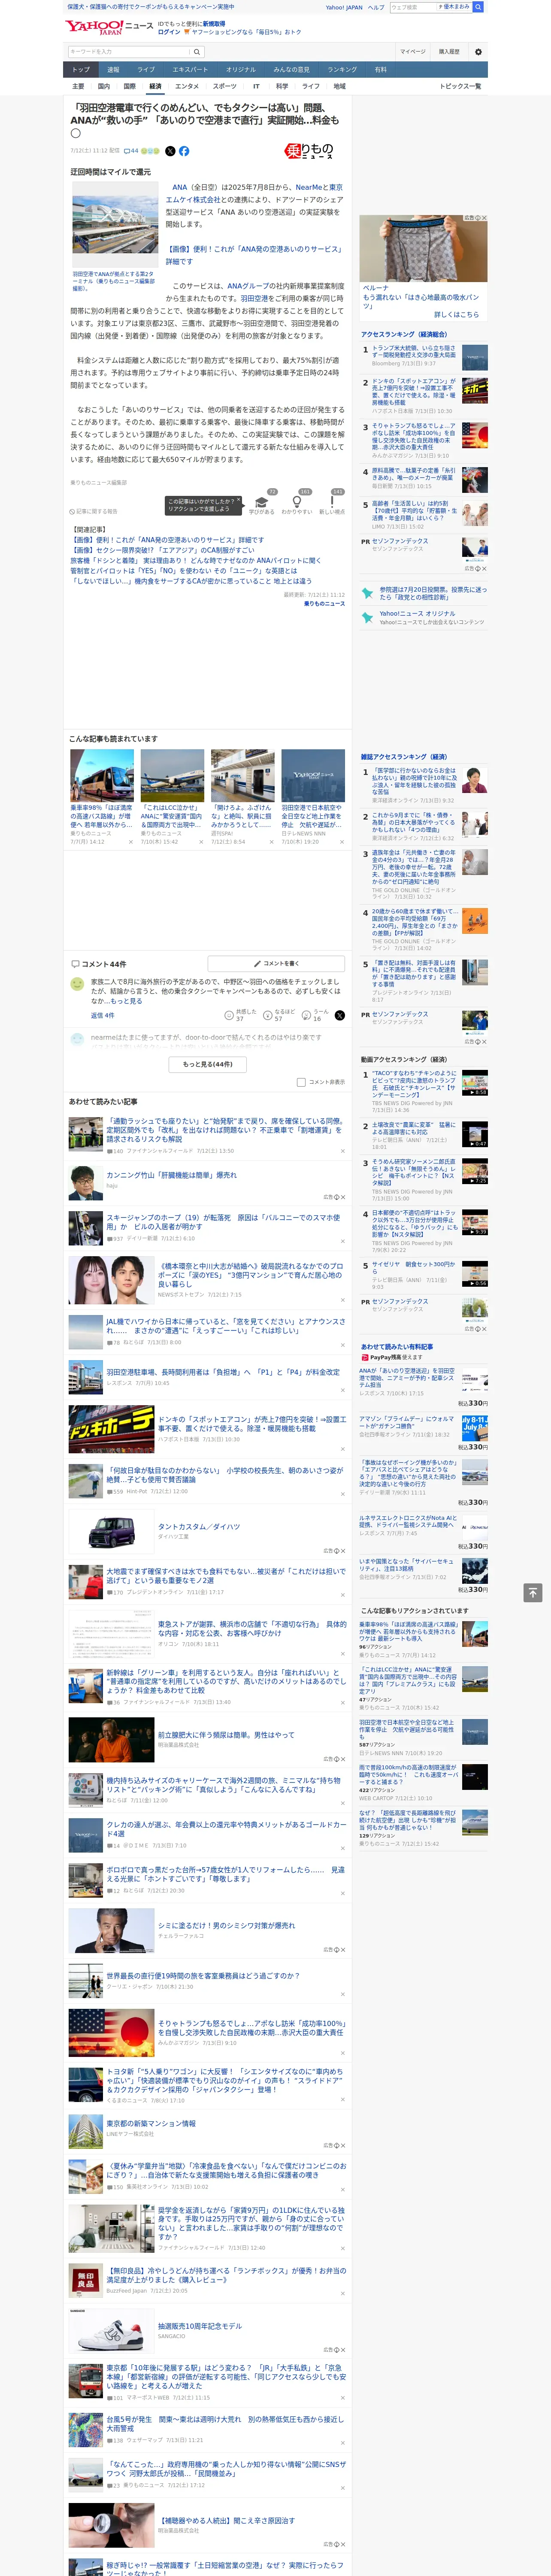The width and height of the screenshot is (551, 2576).
Task: Open the トップ navigation tab
Action: (81, 70)
